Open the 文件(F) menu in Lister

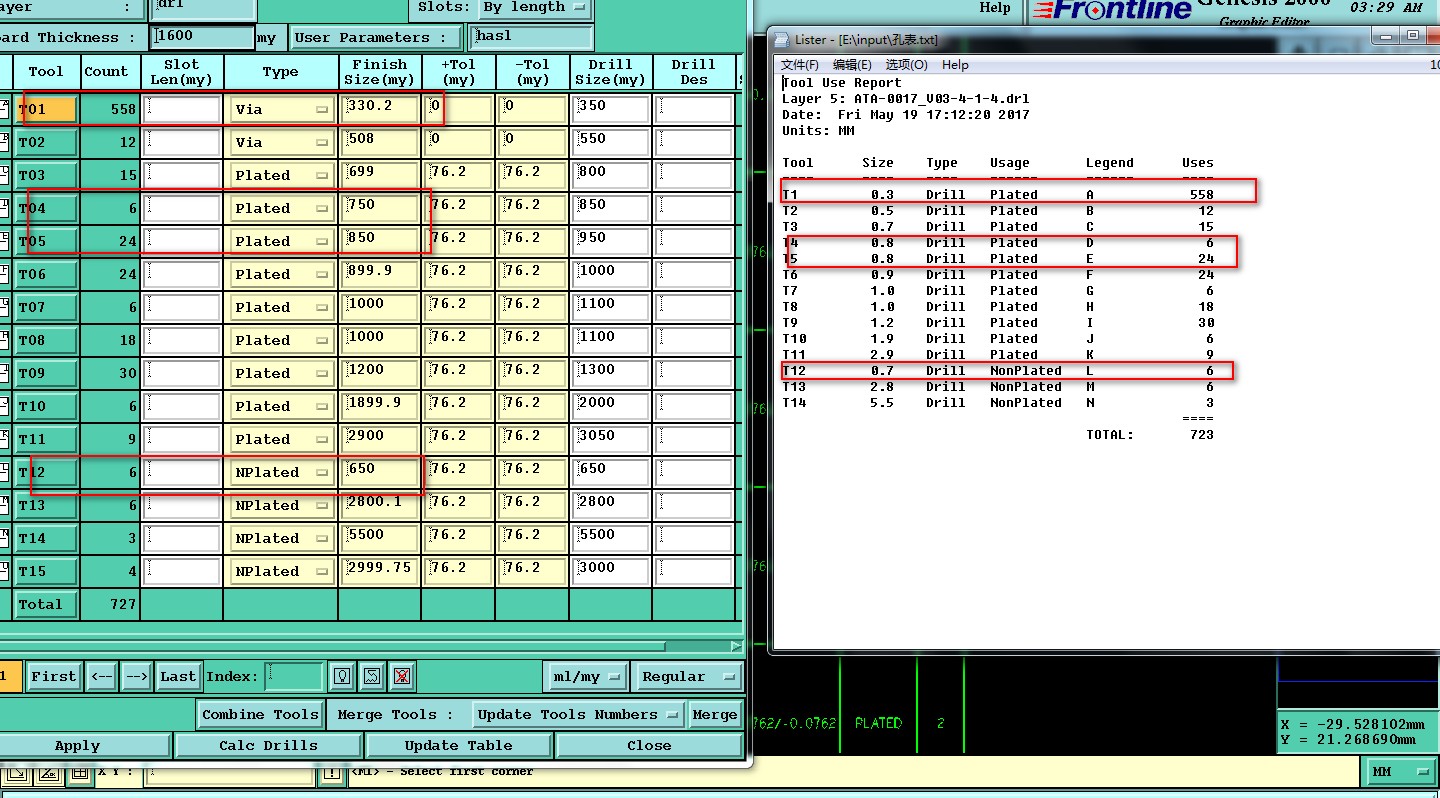pos(800,64)
